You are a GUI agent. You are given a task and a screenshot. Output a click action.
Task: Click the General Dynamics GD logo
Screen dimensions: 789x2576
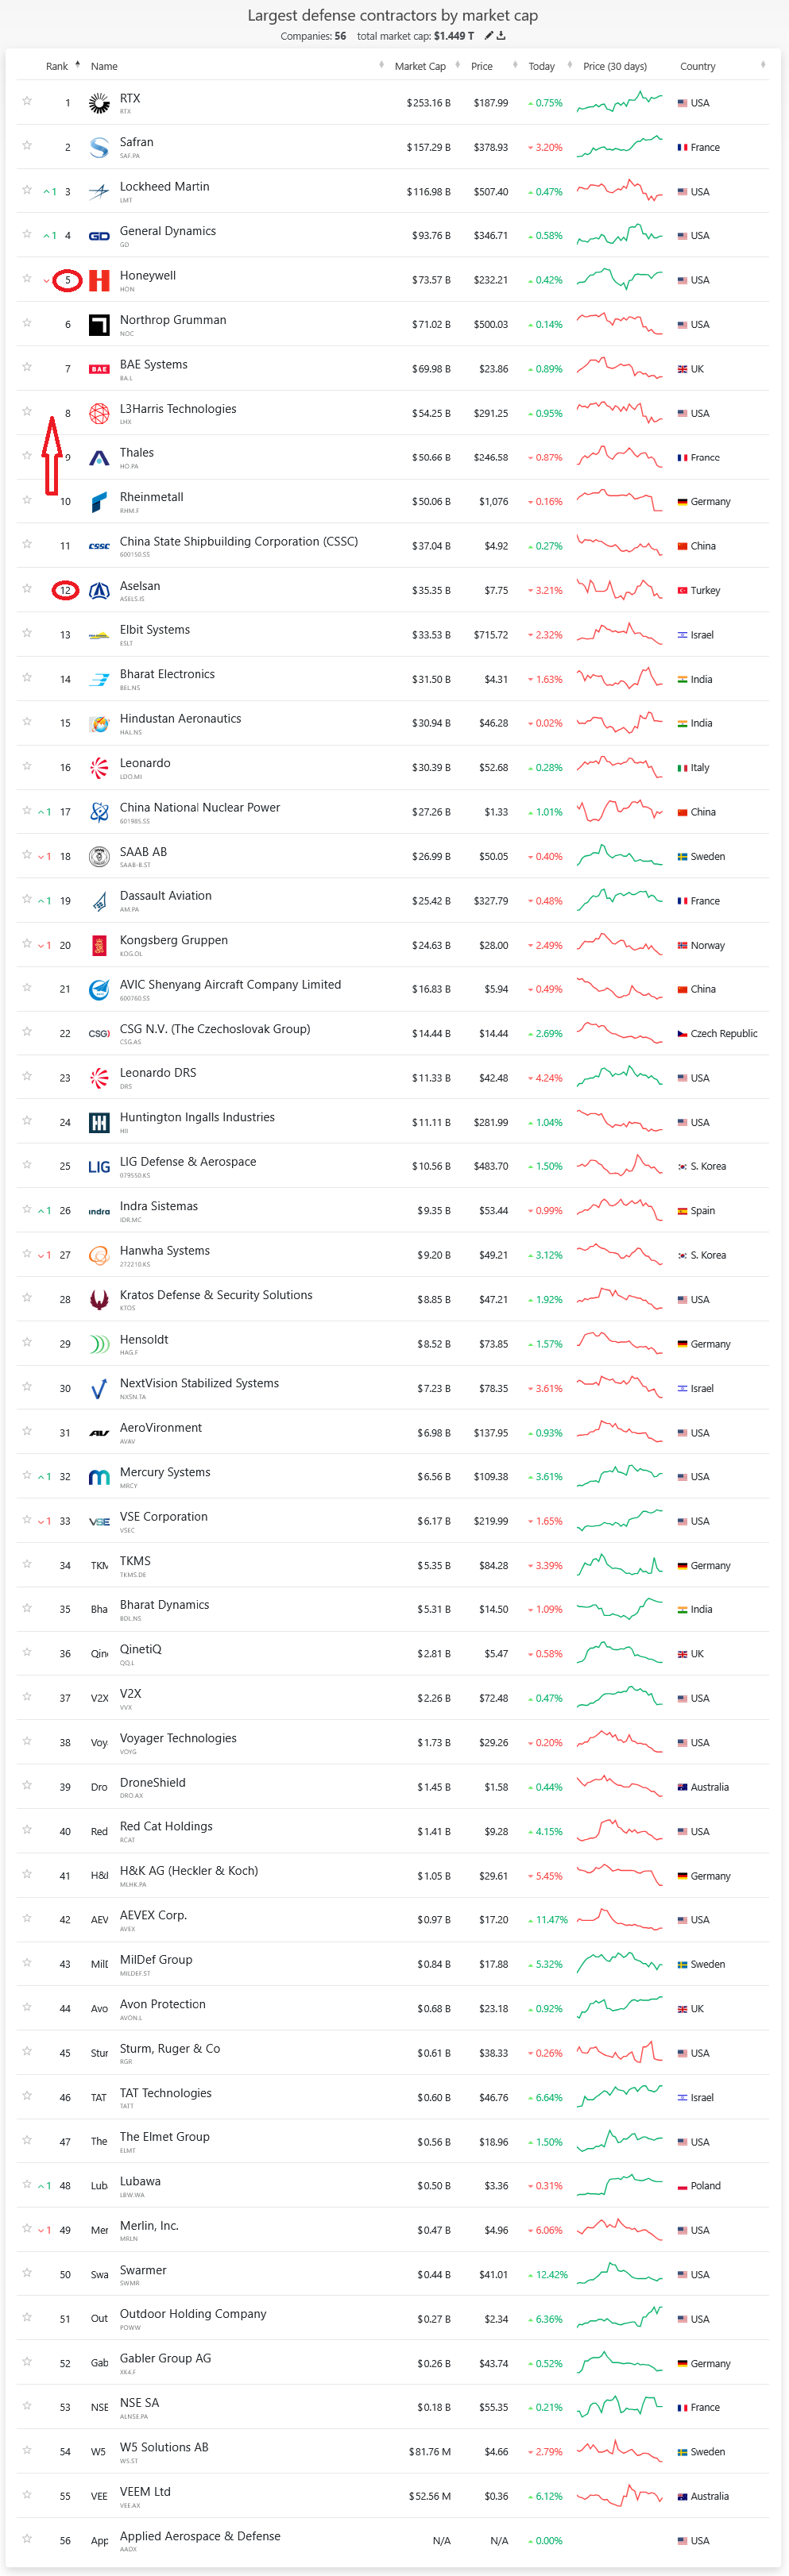tap(99, 236)
